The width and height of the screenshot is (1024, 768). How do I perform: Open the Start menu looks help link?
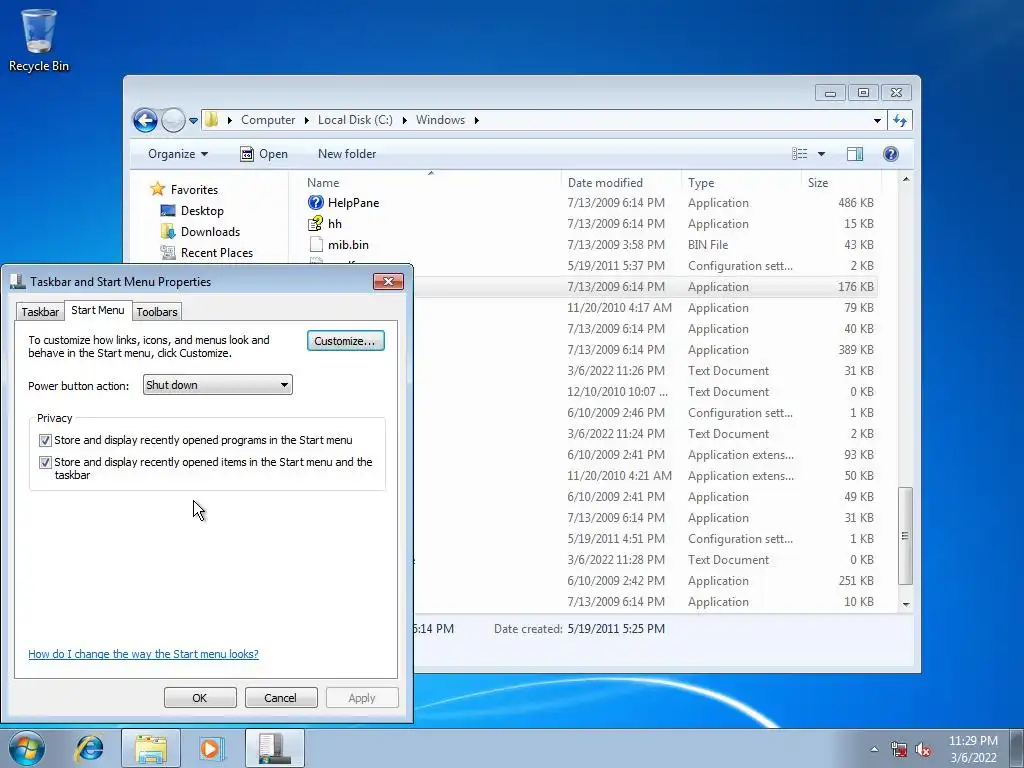pos(144,654)
